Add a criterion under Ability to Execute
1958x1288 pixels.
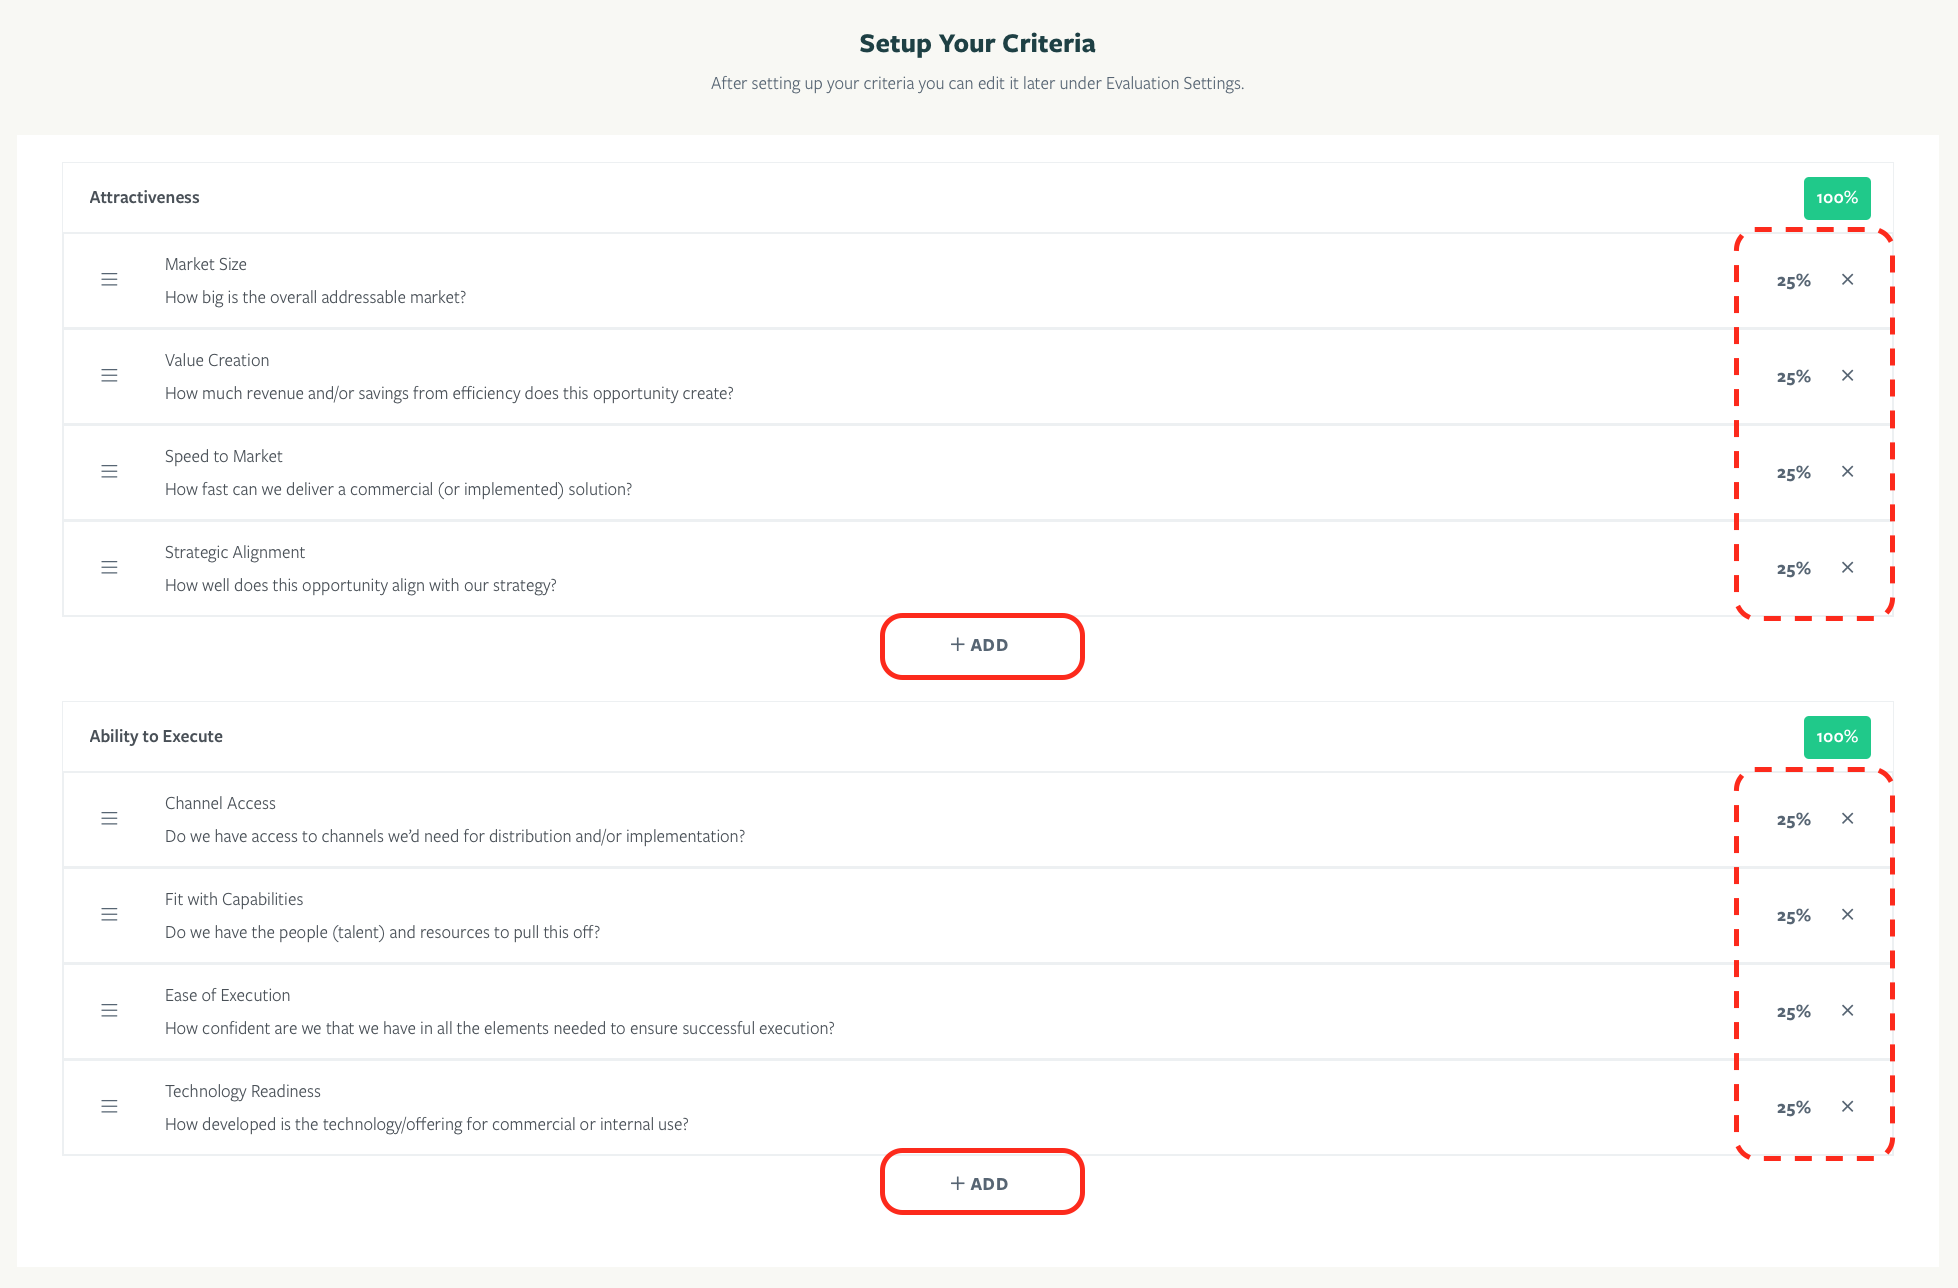click(x=981, y=1183)
